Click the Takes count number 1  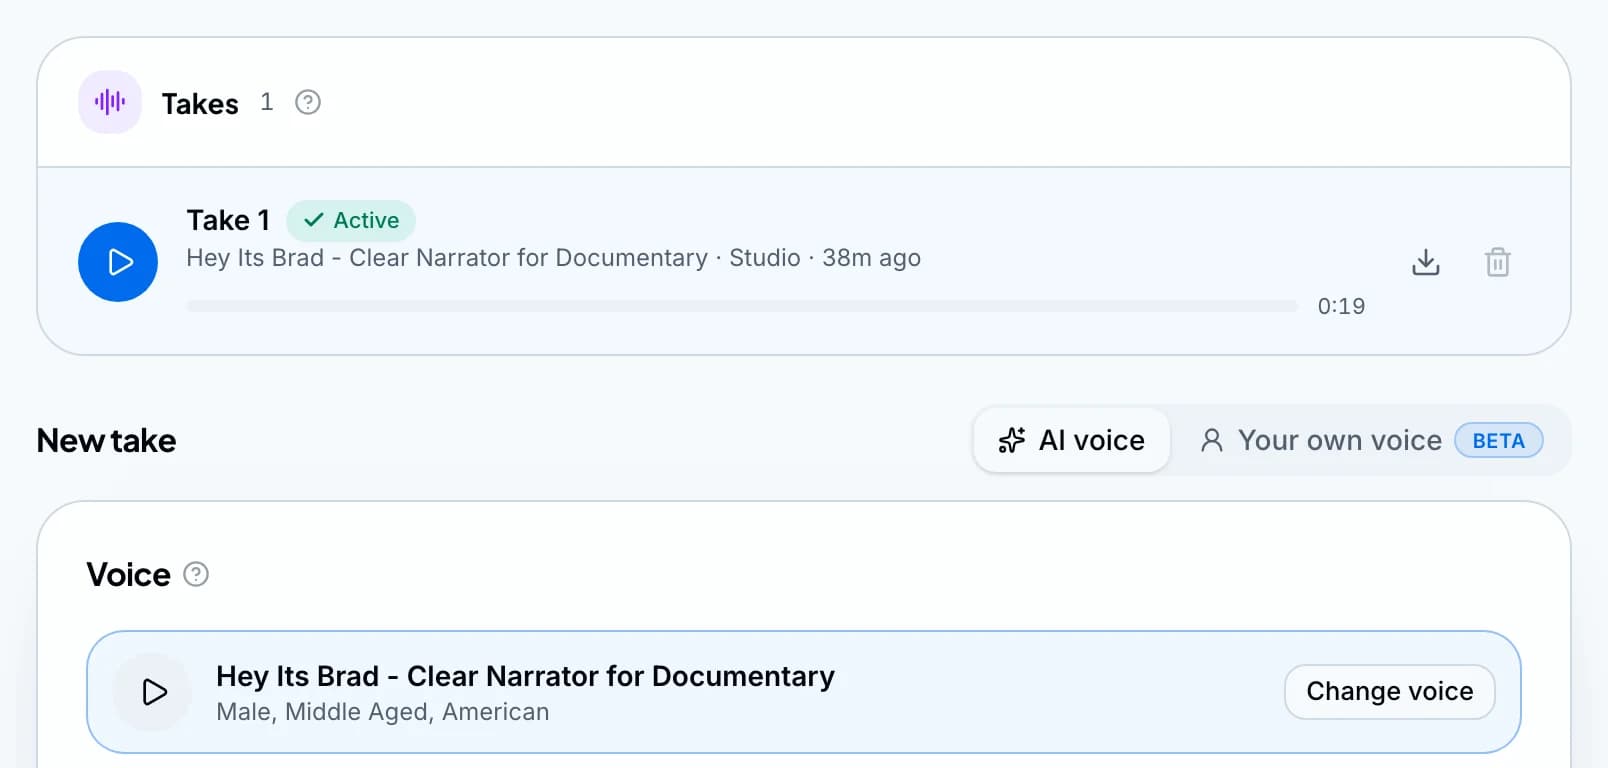[266, 102]
